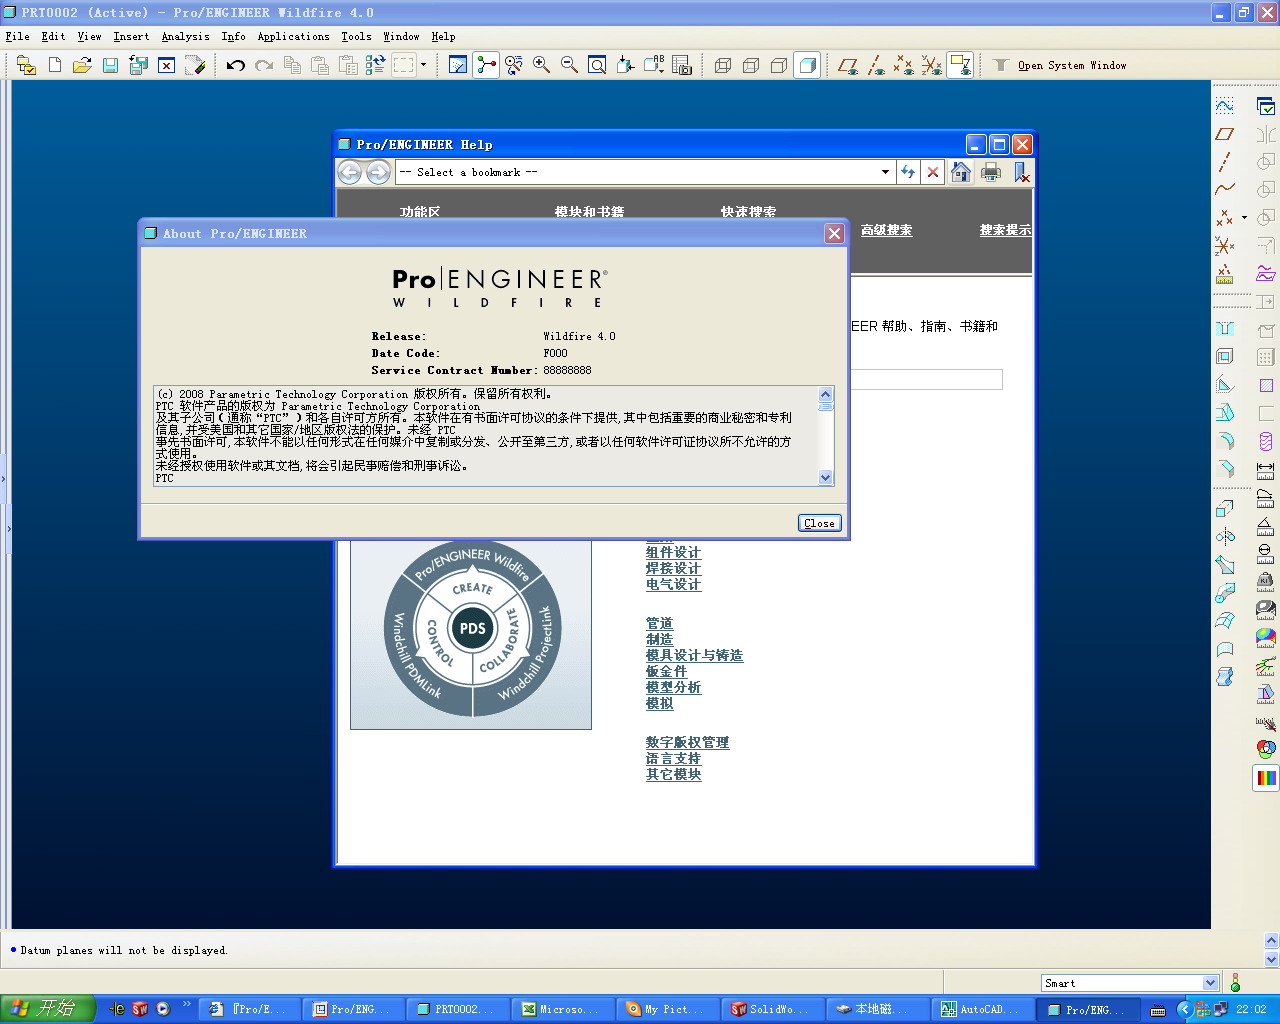
Task: Click the down arrow of the About text scrollbar
Action: click(825, 478)
